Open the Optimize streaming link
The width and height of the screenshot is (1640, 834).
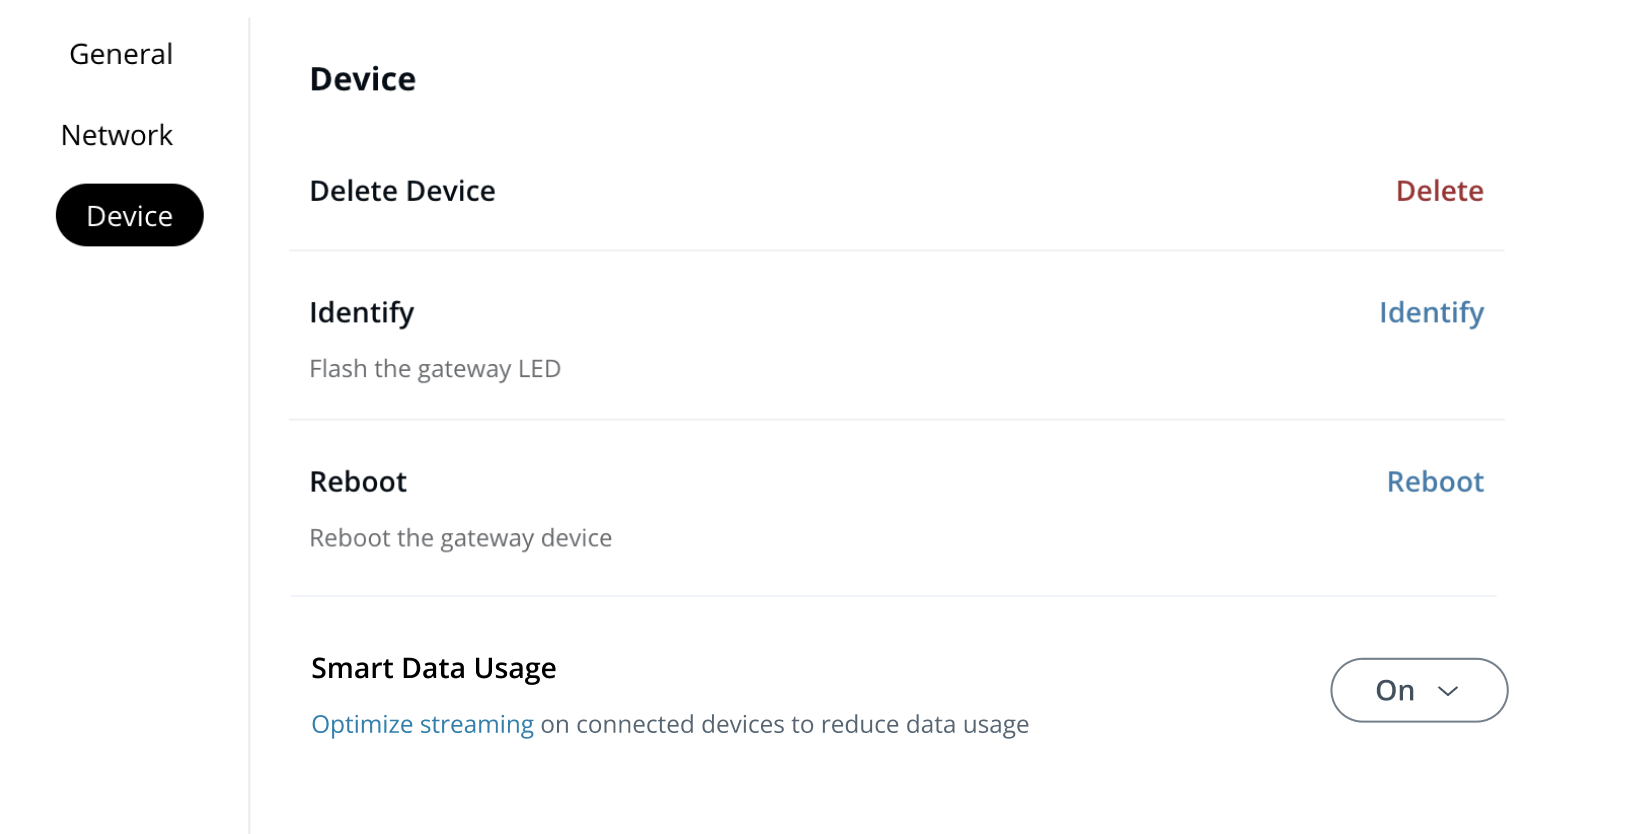pyautogui.click(x=422, y=724)
